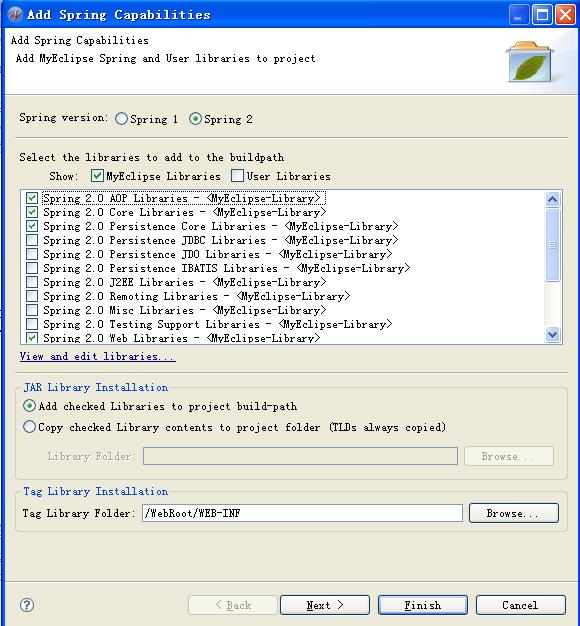Click the help question mark icon
The width and height of the screenshot is (580, 626).
[x=27, y=605]
